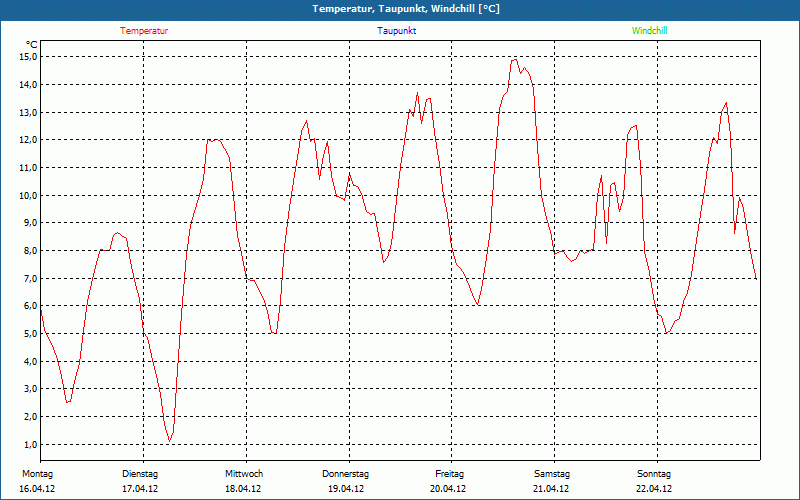
Task: Click the 7,0 y-axis value
Action: [30, 279]
